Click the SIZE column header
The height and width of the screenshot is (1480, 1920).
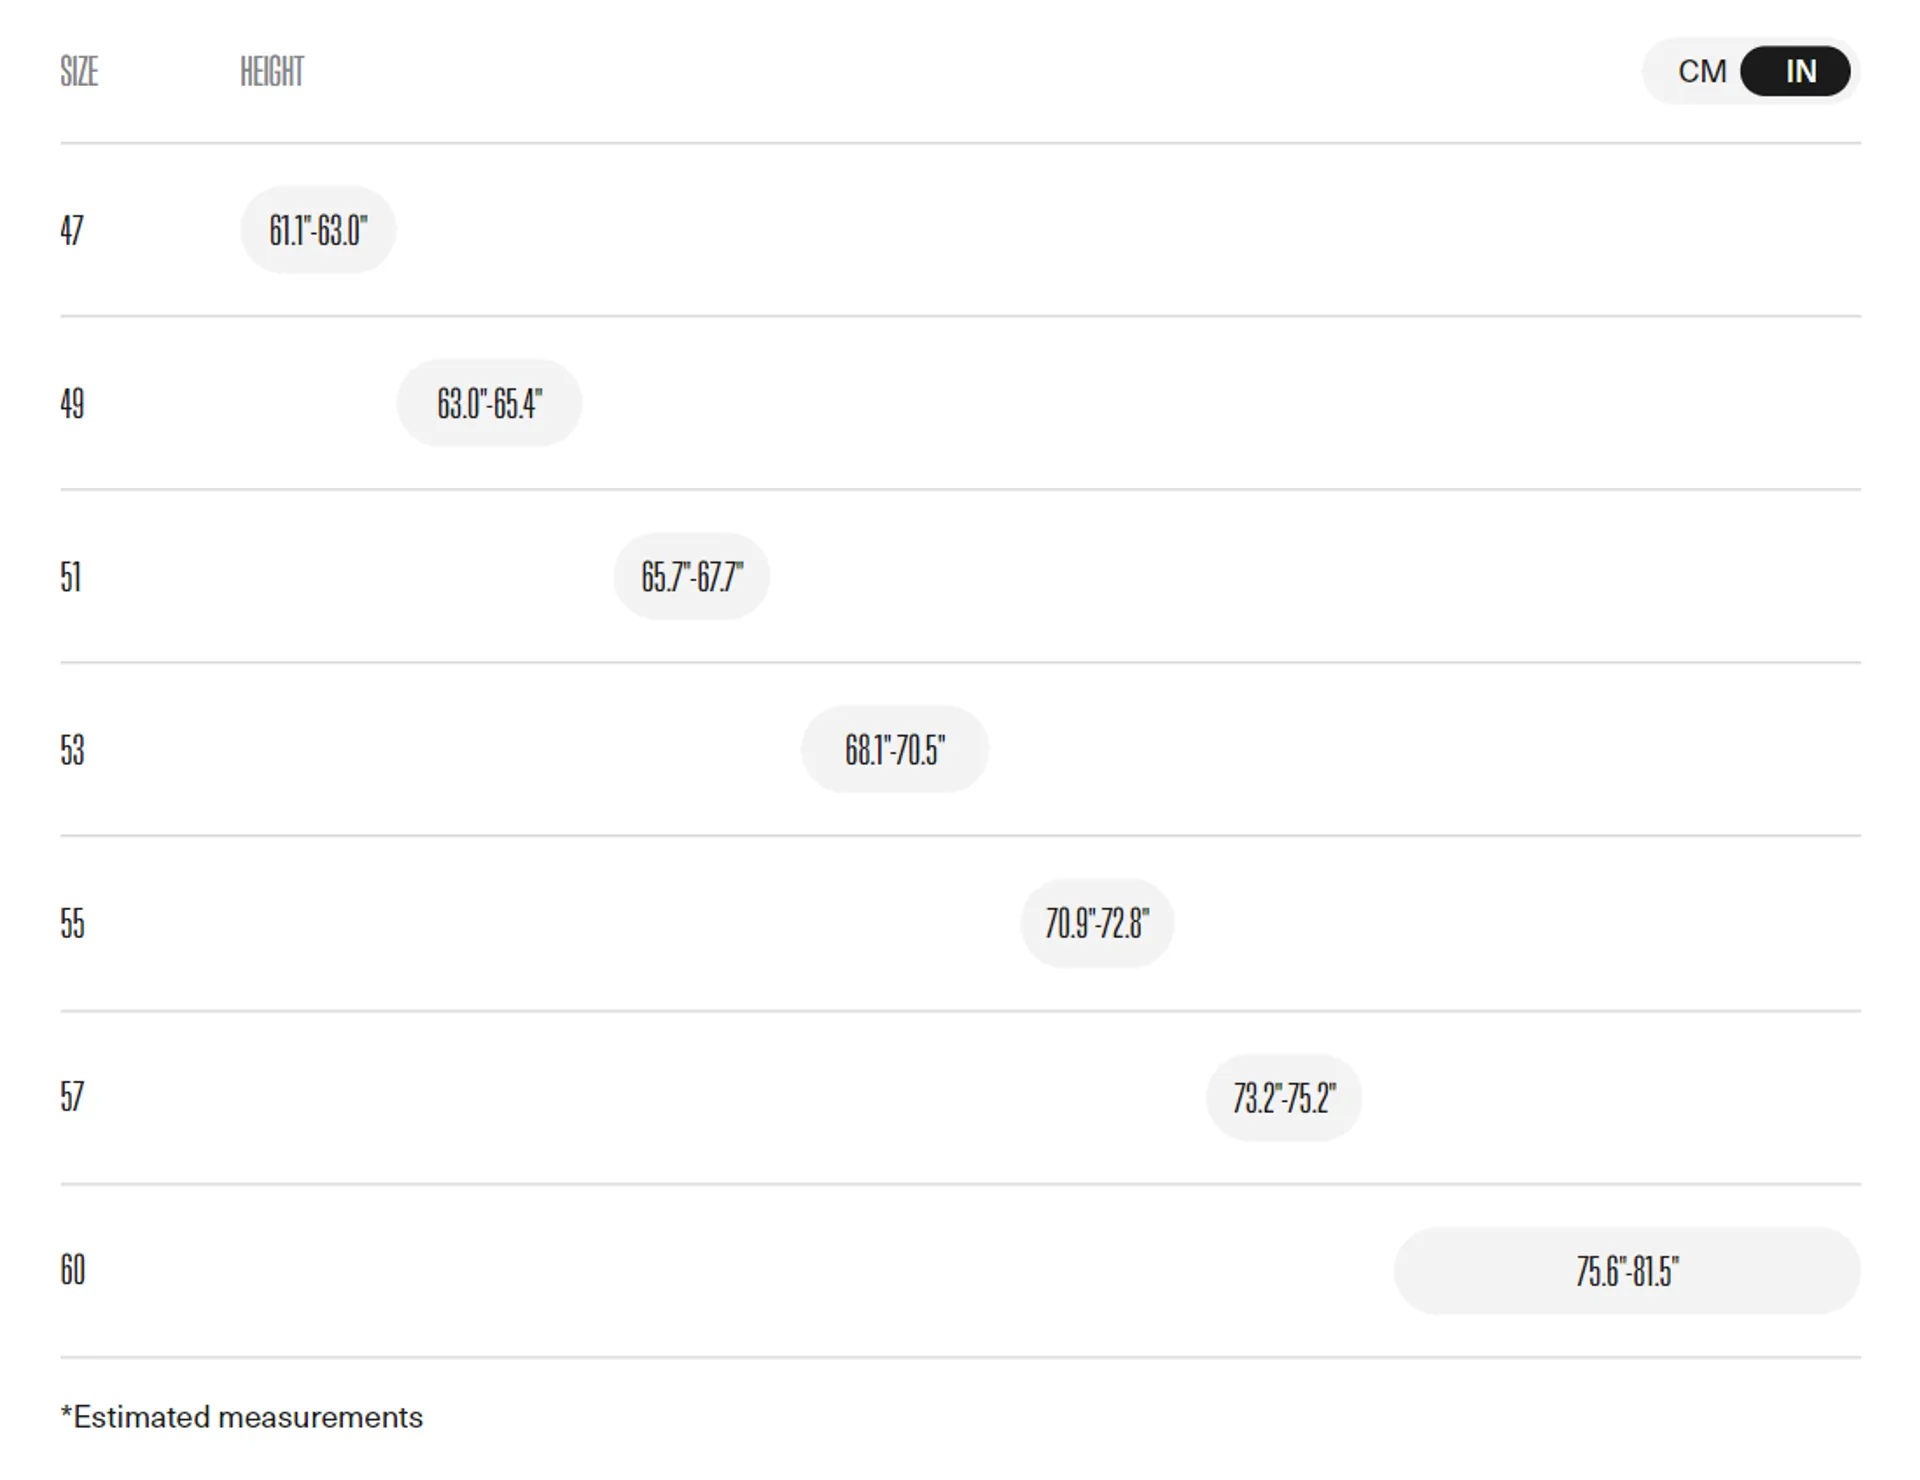tap(79, 72)
